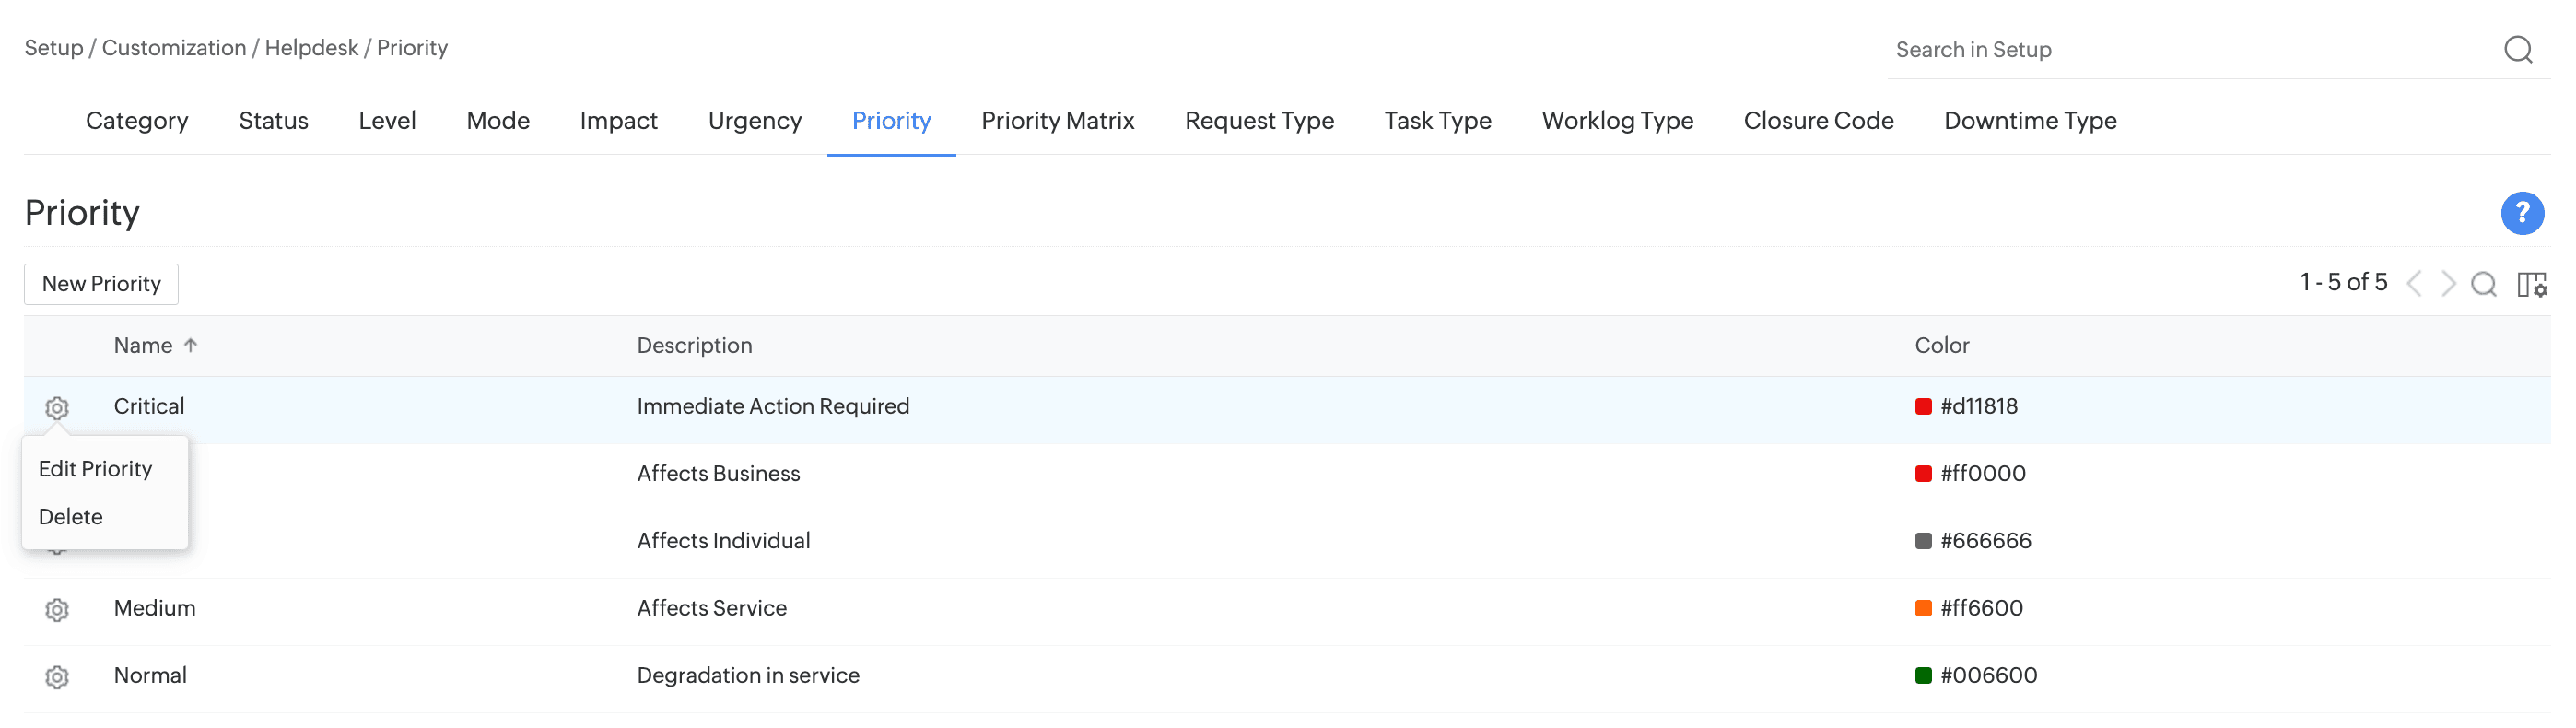This screenshot has width=2576, height=728.
Task: Click the Helpdesk breadcrumb link
Action: point(311,48)
